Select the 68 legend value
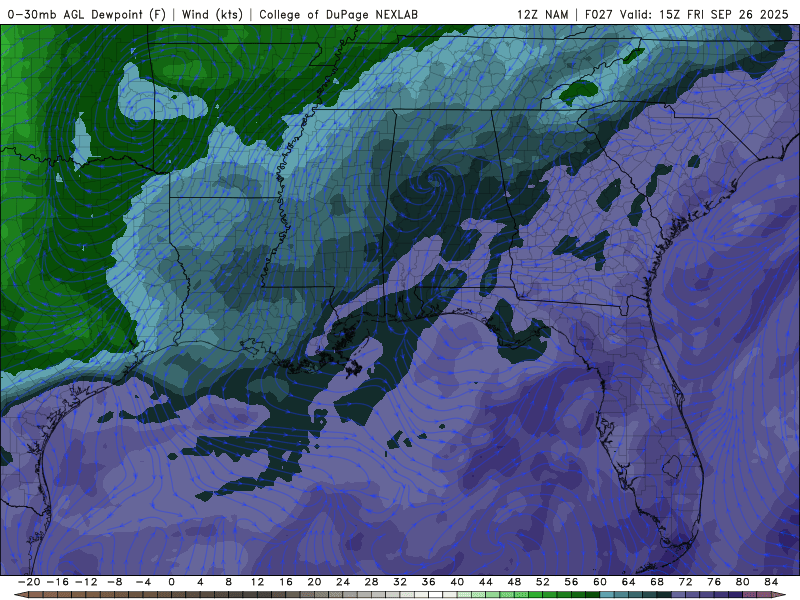 [x=657, y=582]
